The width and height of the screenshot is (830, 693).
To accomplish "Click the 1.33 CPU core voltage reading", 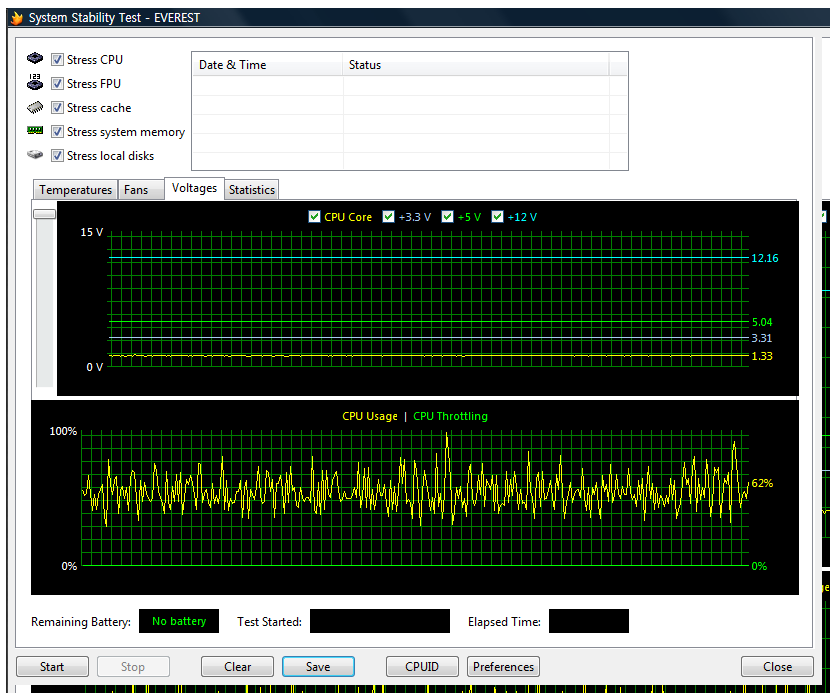I will 762,356.
